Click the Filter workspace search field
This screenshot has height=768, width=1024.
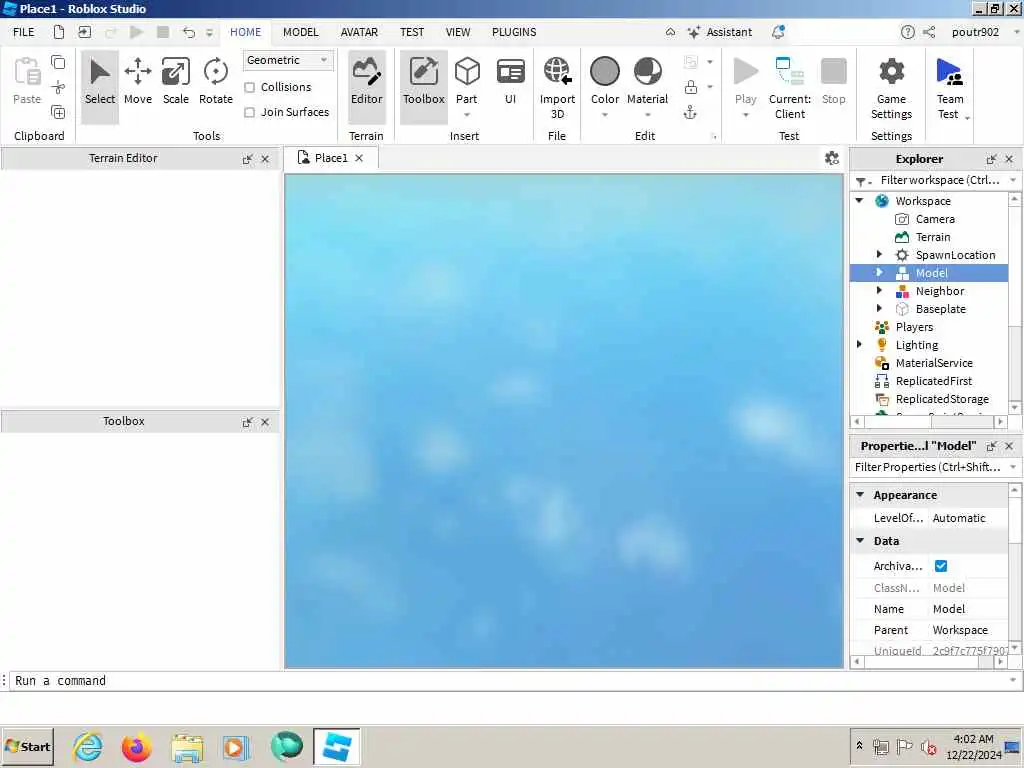[x=939, y=180]
